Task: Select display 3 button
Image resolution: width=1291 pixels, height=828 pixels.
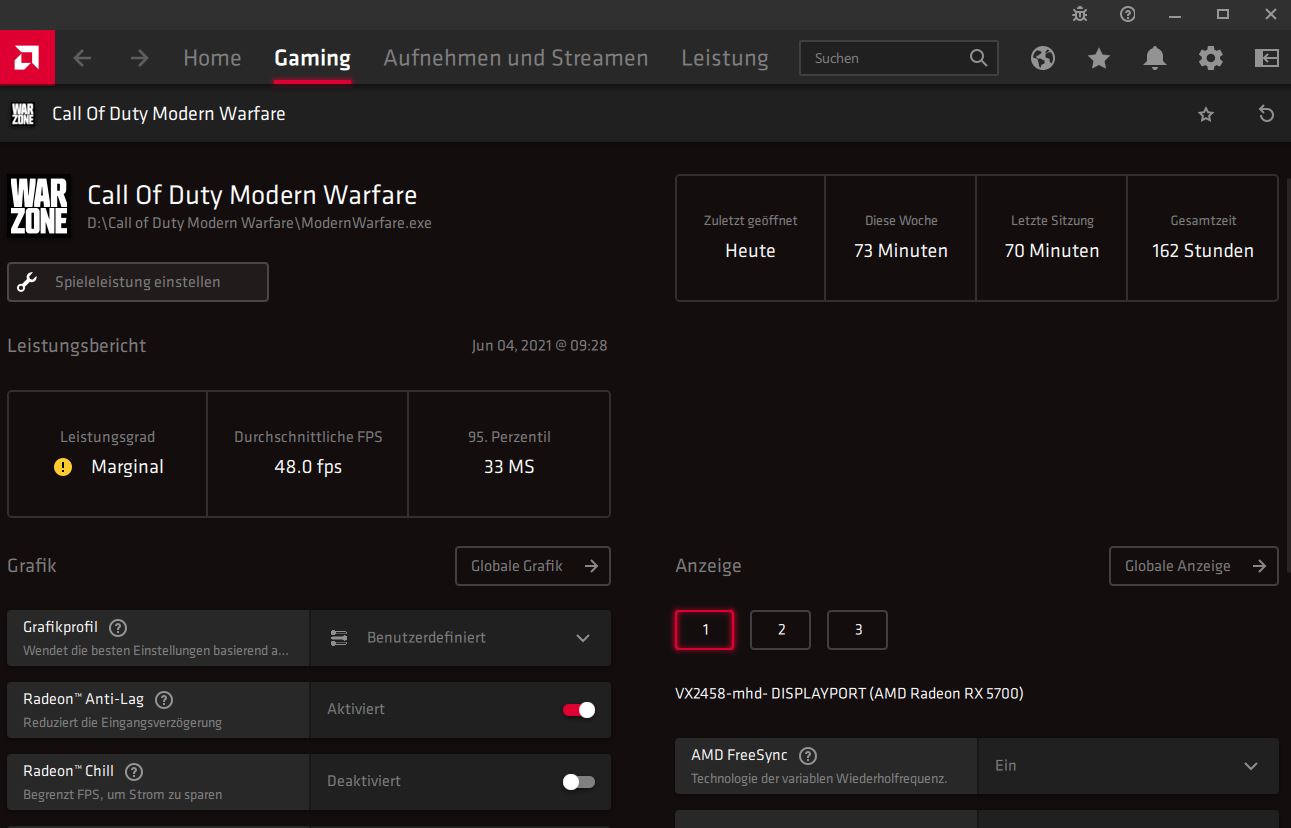Action: tap(857, 630)
